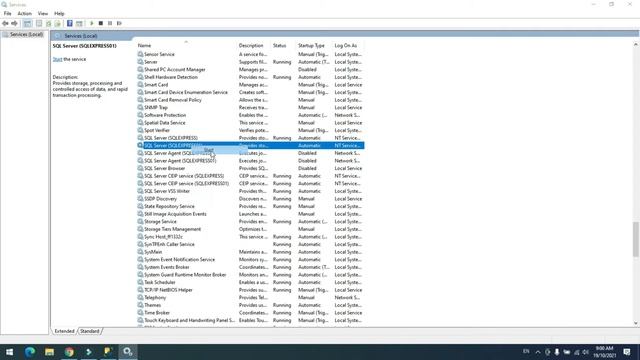Select the TCP/IP NetBIOS Helper service
Image resolution: width=640 pixels, height=360 pixels.
click(x=251, y=290)
